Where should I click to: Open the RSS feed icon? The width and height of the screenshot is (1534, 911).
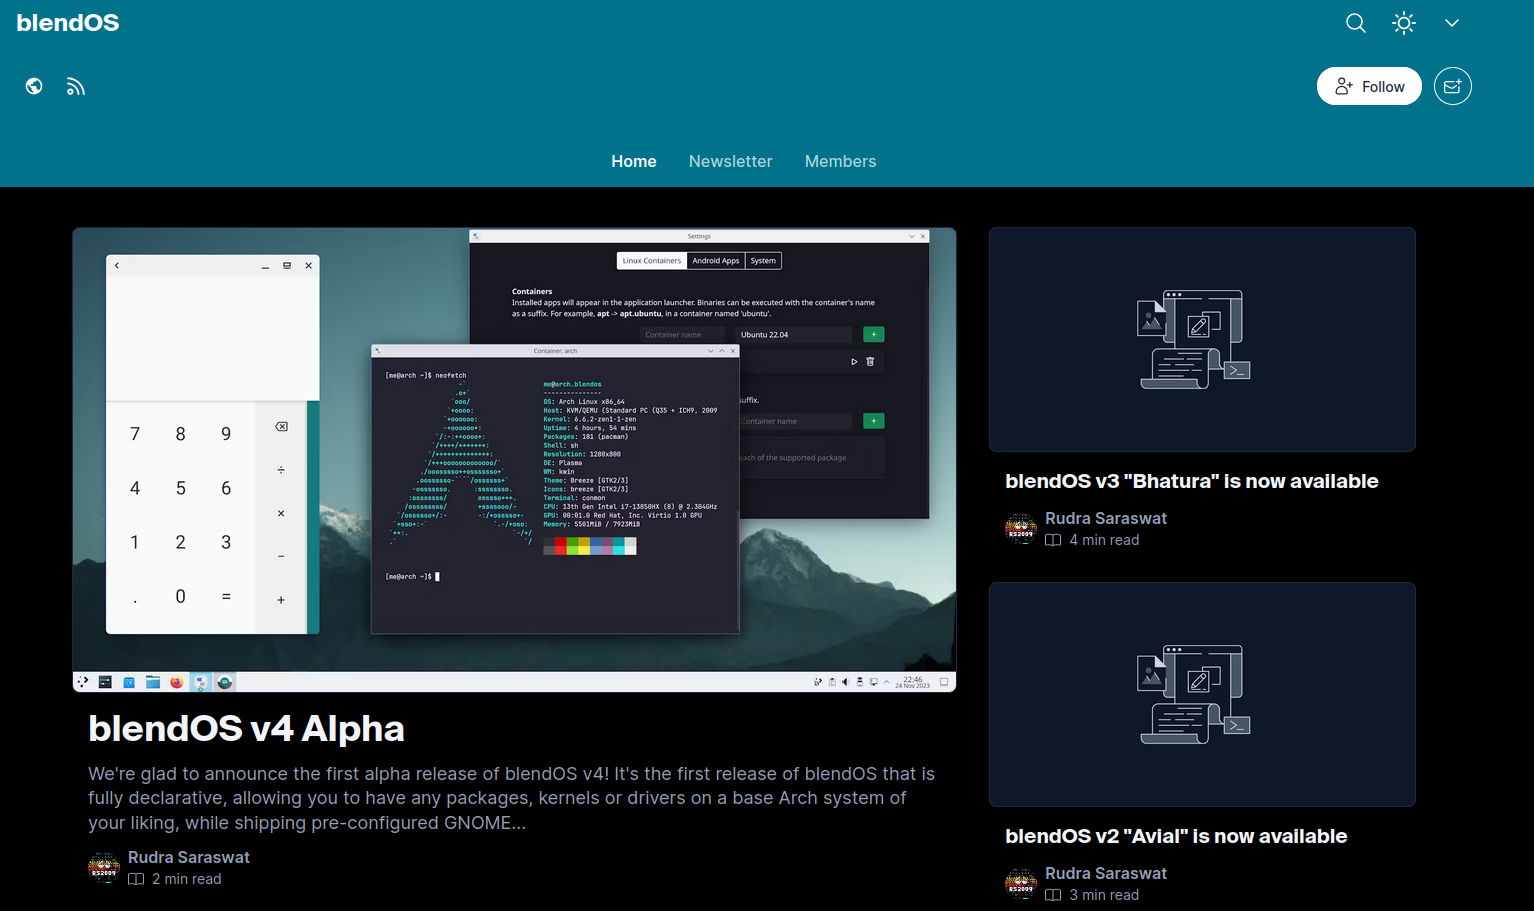pyautogui.click(x=76, y=87)
